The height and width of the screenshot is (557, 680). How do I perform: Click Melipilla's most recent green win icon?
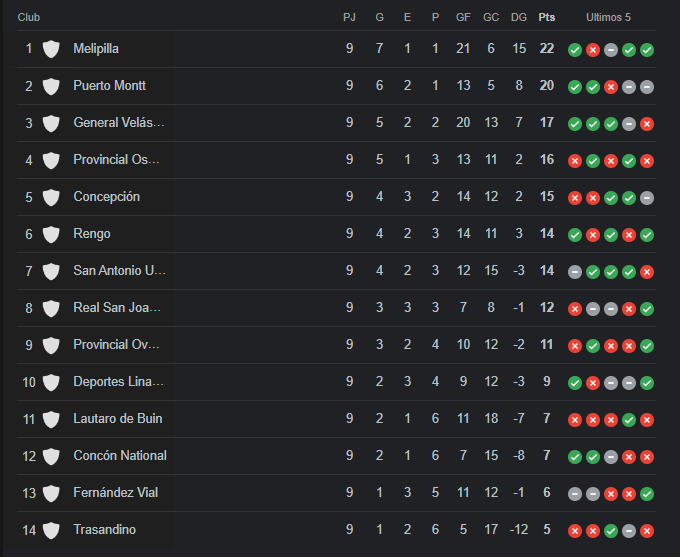[647, 50]
